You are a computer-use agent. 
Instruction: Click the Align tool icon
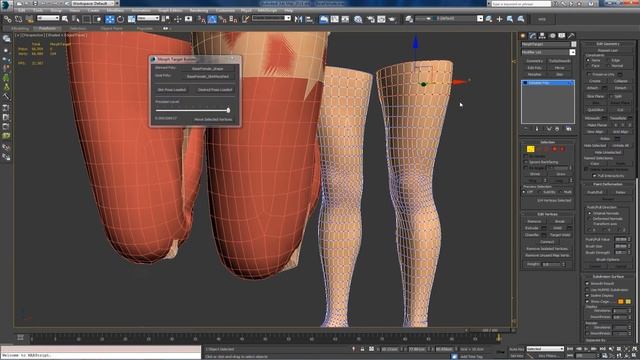309,19
